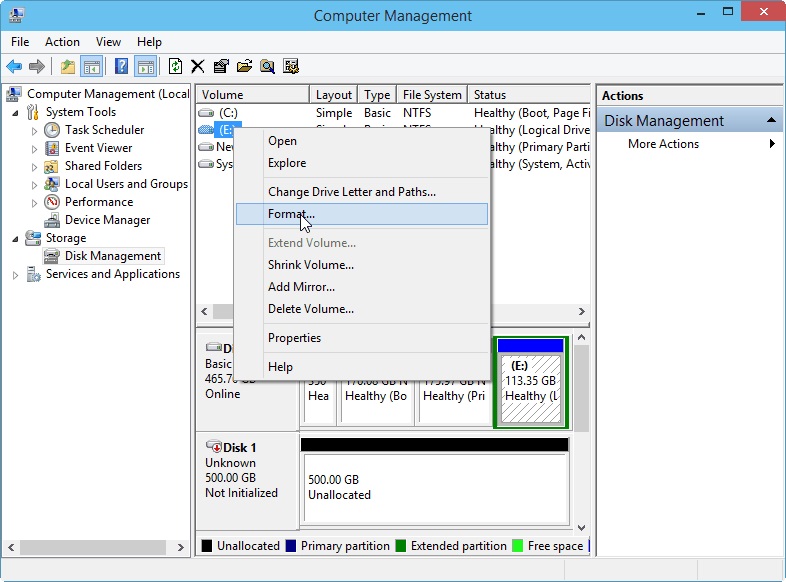Toggle the Show/Hide Action Pane button
Image resolution: width=786 pixels, height=582 pixels.
[x=145, y=67]
